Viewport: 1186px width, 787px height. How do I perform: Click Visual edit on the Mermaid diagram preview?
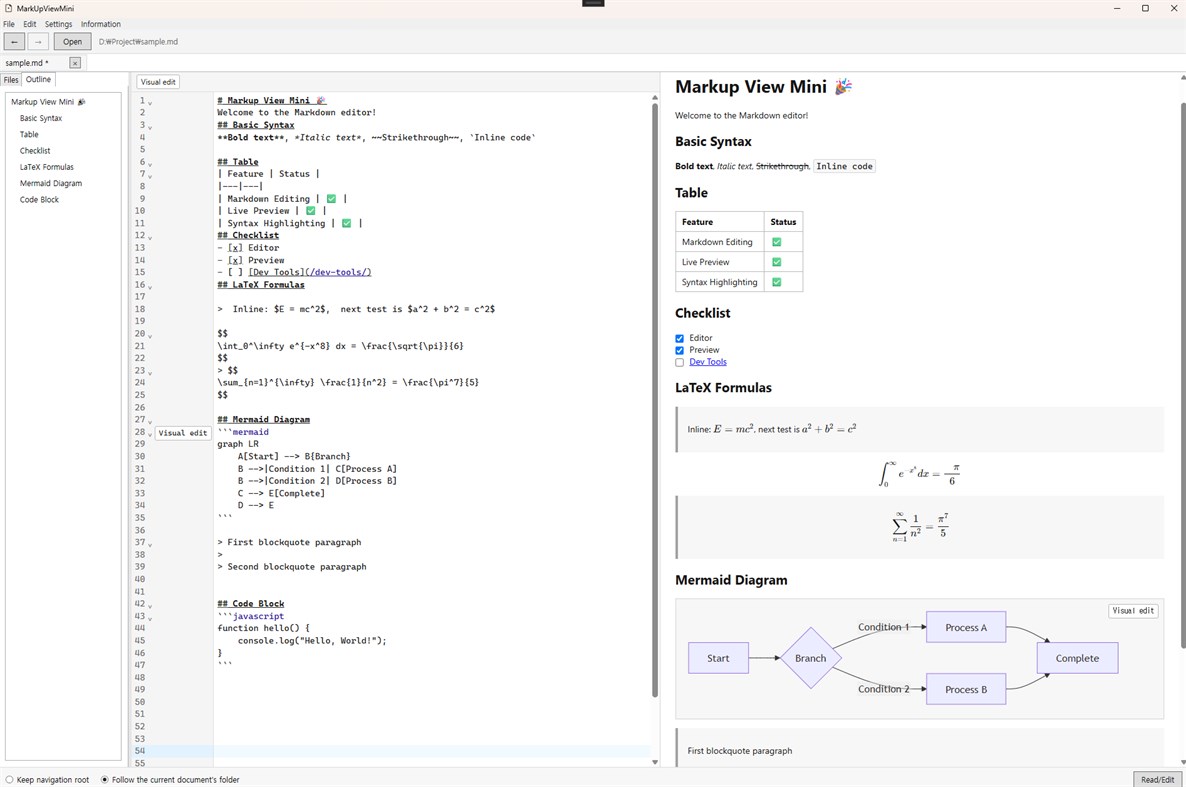click(1133, 611)
